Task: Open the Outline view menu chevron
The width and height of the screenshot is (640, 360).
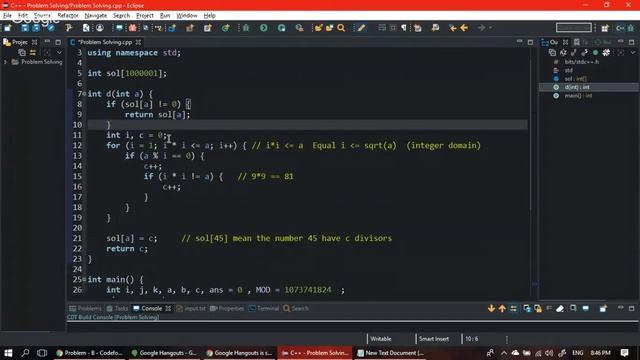Action: 633,52
